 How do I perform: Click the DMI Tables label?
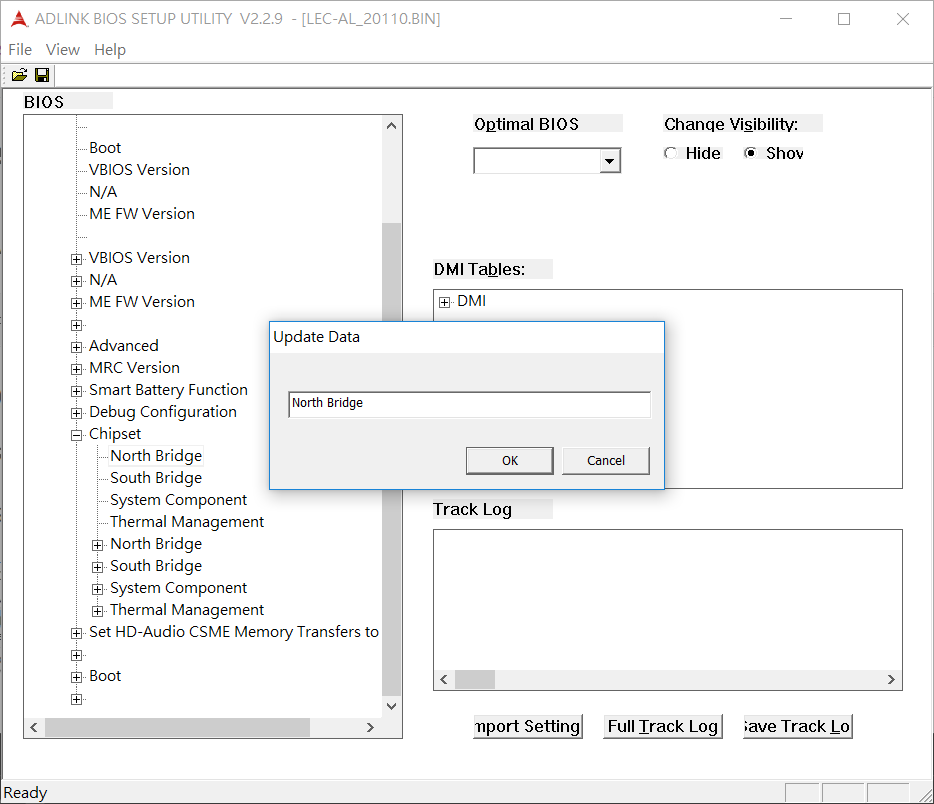point(480,269)
